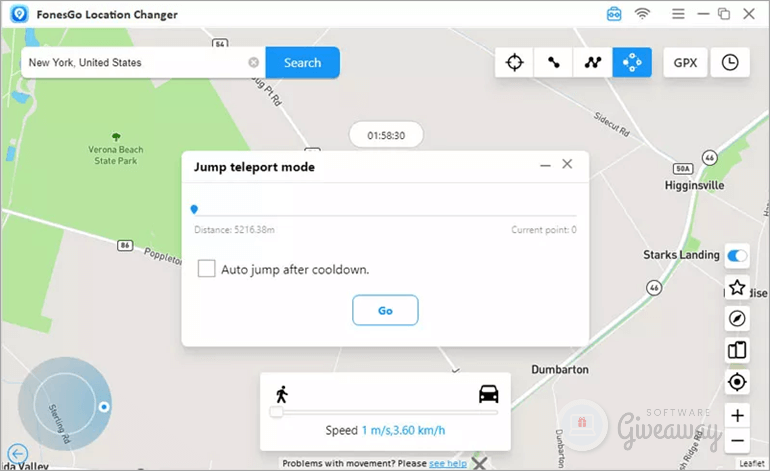
Task: Clear the search field text
Action: click(x=253, y=62)
